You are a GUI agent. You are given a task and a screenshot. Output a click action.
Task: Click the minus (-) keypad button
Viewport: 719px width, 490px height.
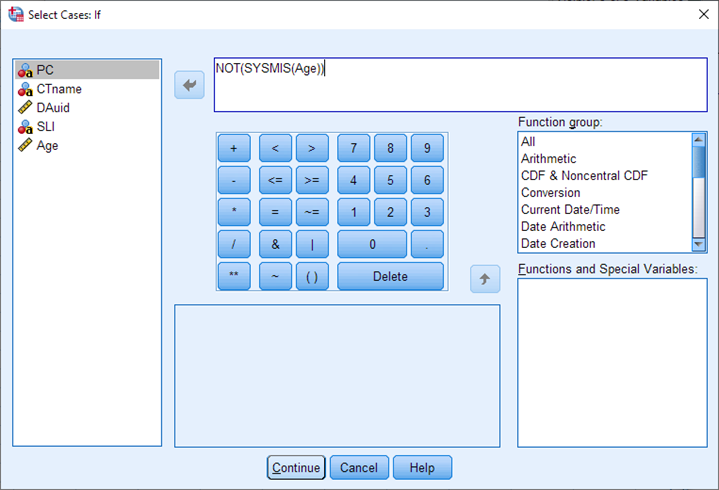234,180
